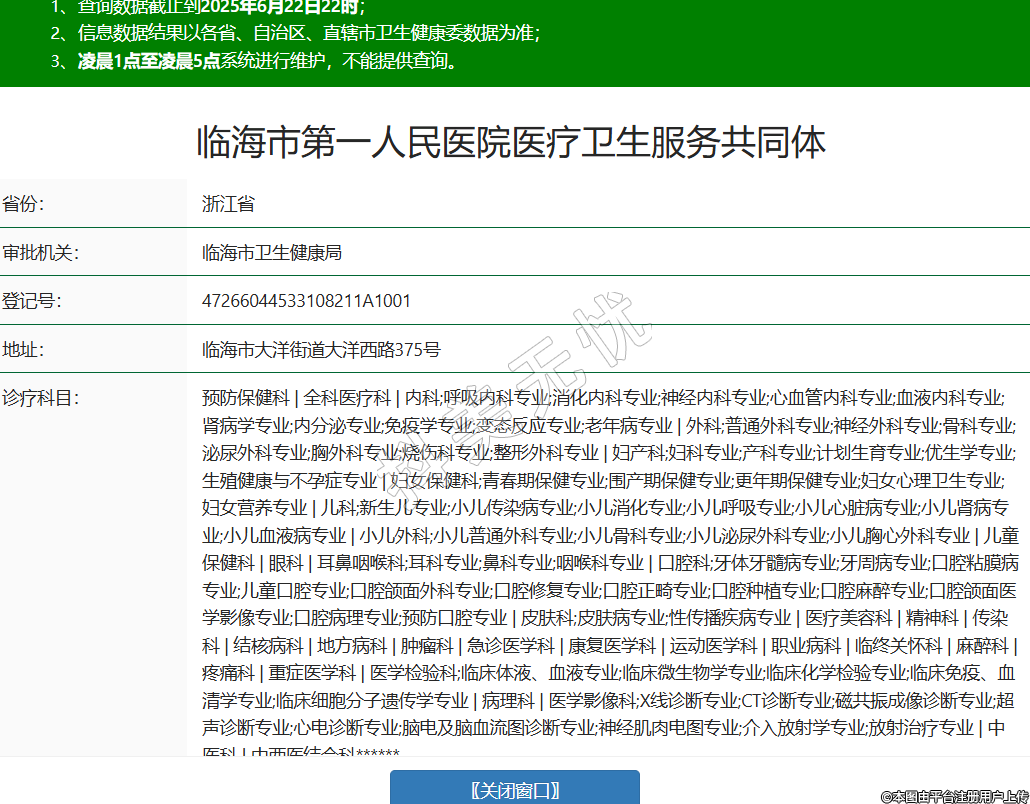This screenshot has height=804, width=1030.
Task: Select the address 临海市大洋街道大洋西路375号
Action: point(321,350)
